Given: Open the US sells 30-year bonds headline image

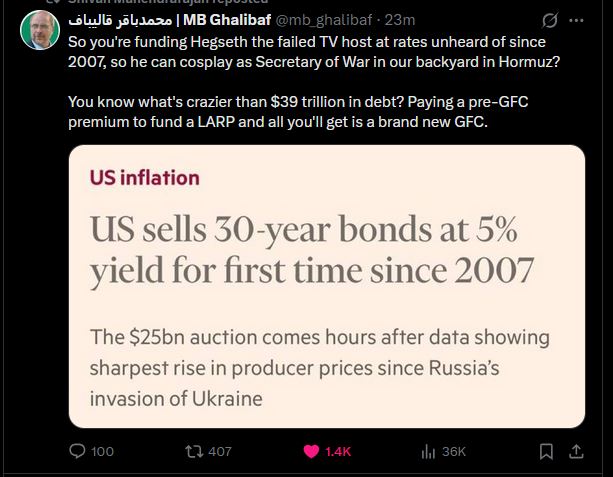Looking at the screenshot, I should [327, 286].
